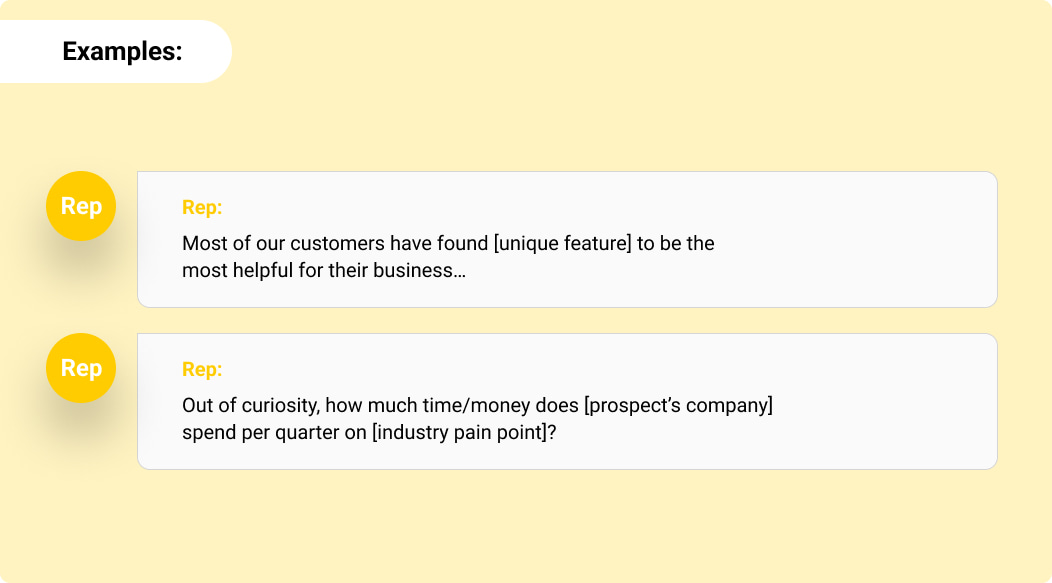Click the [prospect's company] placeholder text
Image resolution: width=1052 pixels, height=583 pixels.
tap(679, 406)
